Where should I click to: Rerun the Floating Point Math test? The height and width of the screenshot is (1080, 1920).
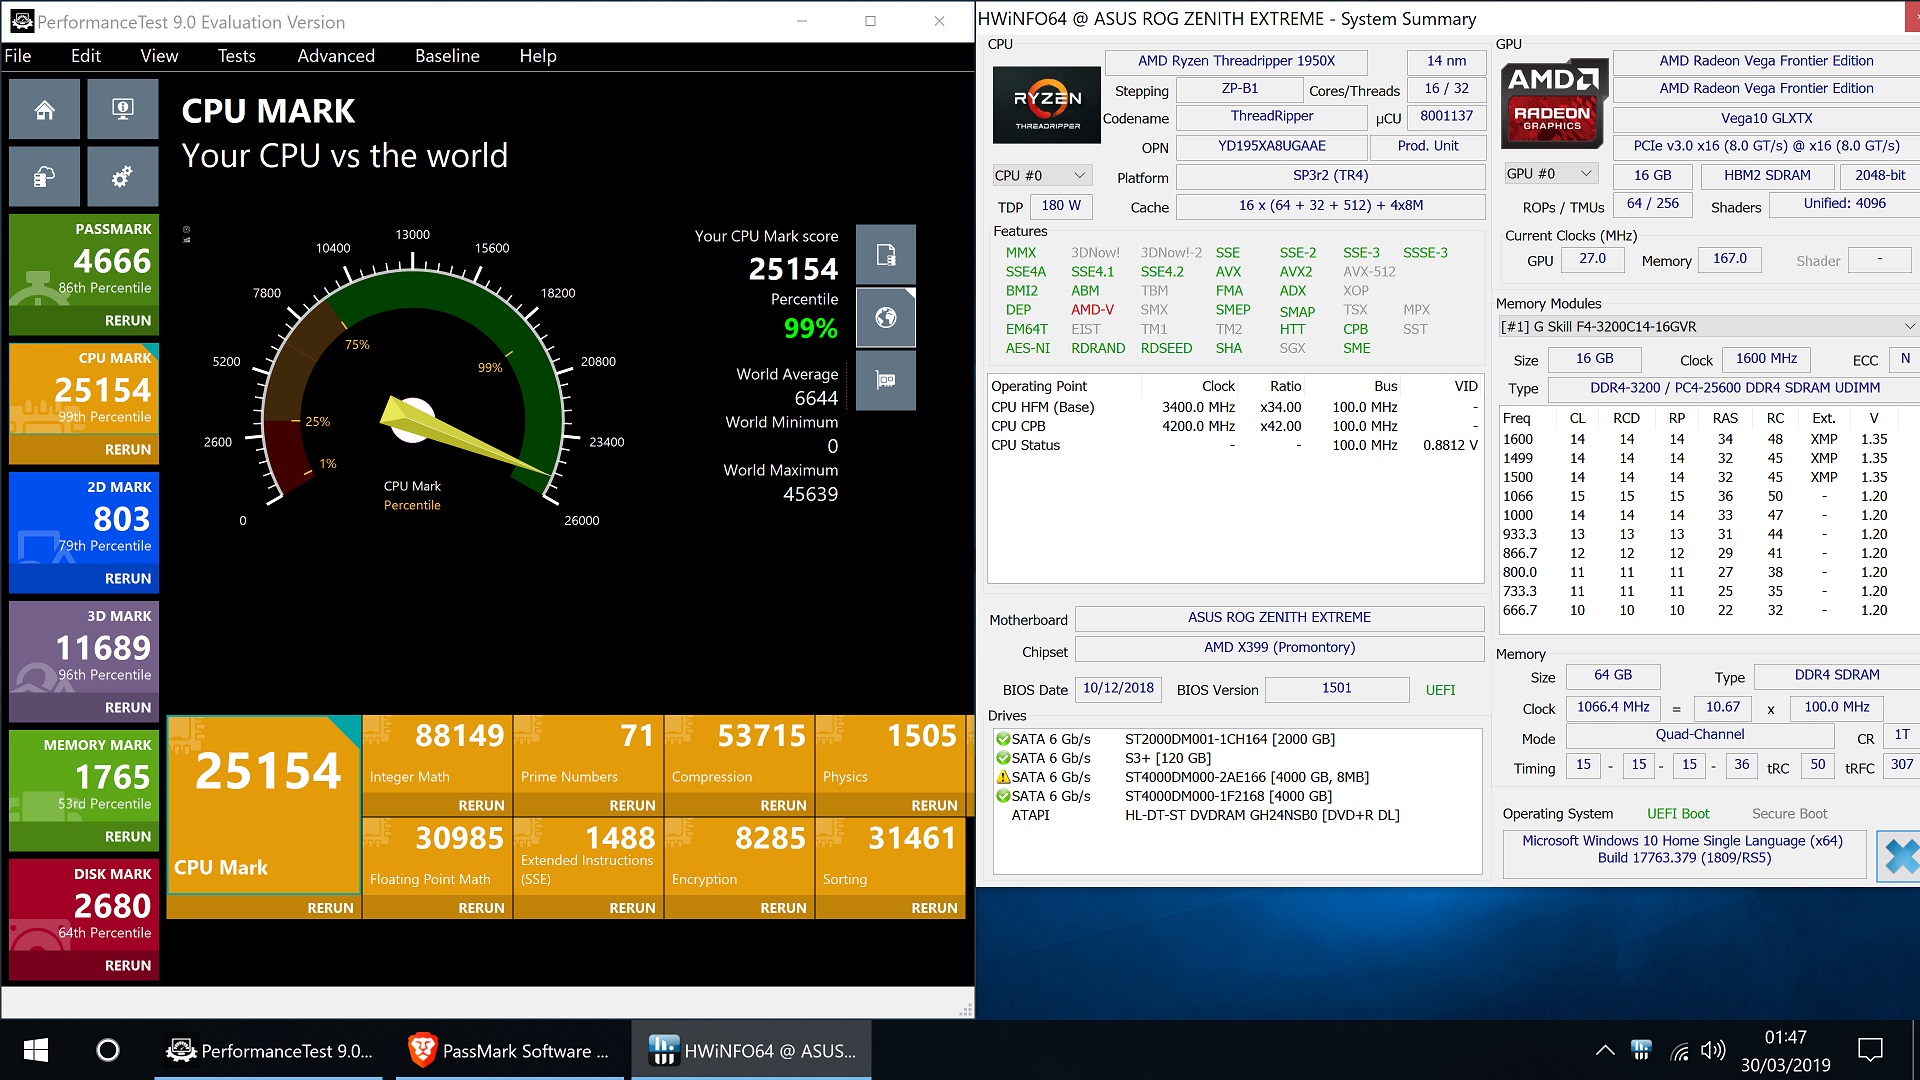(x=481, y=908)
